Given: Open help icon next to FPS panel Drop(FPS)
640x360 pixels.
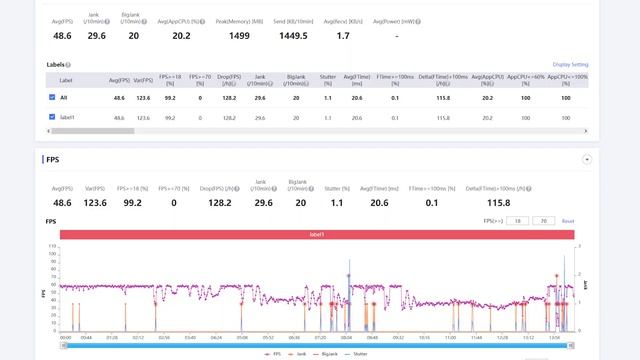Looking at the screenshot, I should point(237,189).
